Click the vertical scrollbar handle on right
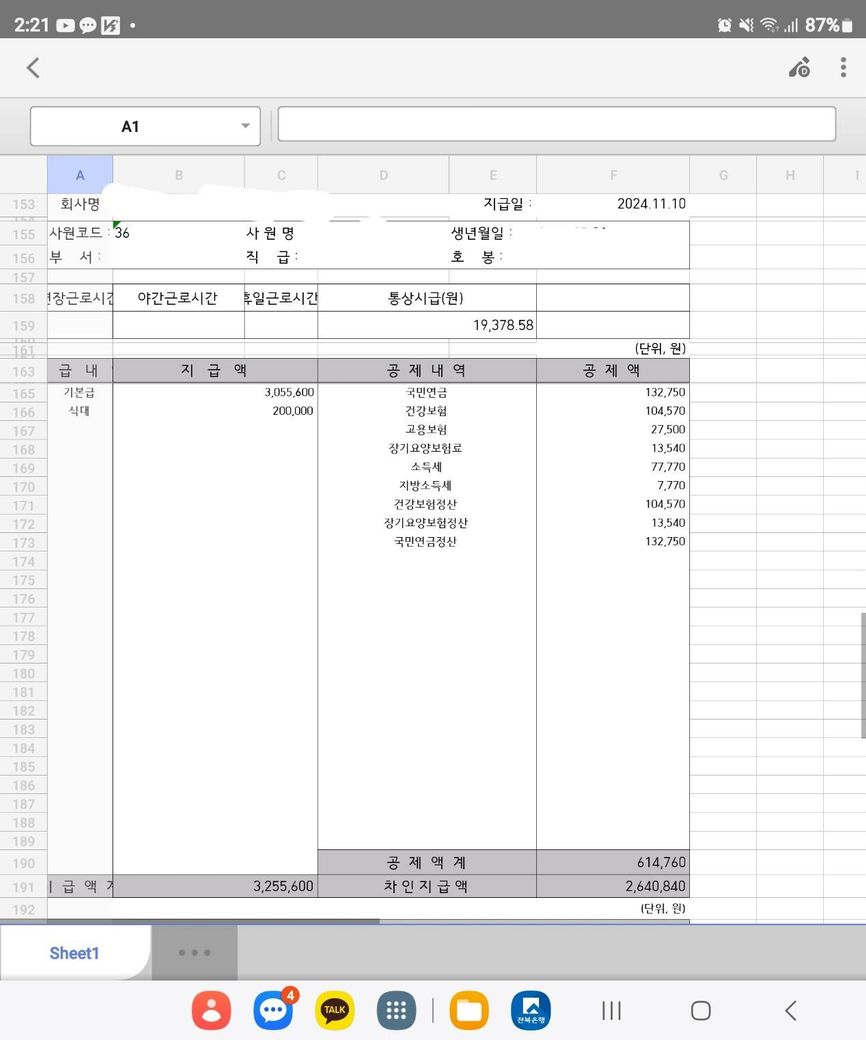 (x=862, y=675)
